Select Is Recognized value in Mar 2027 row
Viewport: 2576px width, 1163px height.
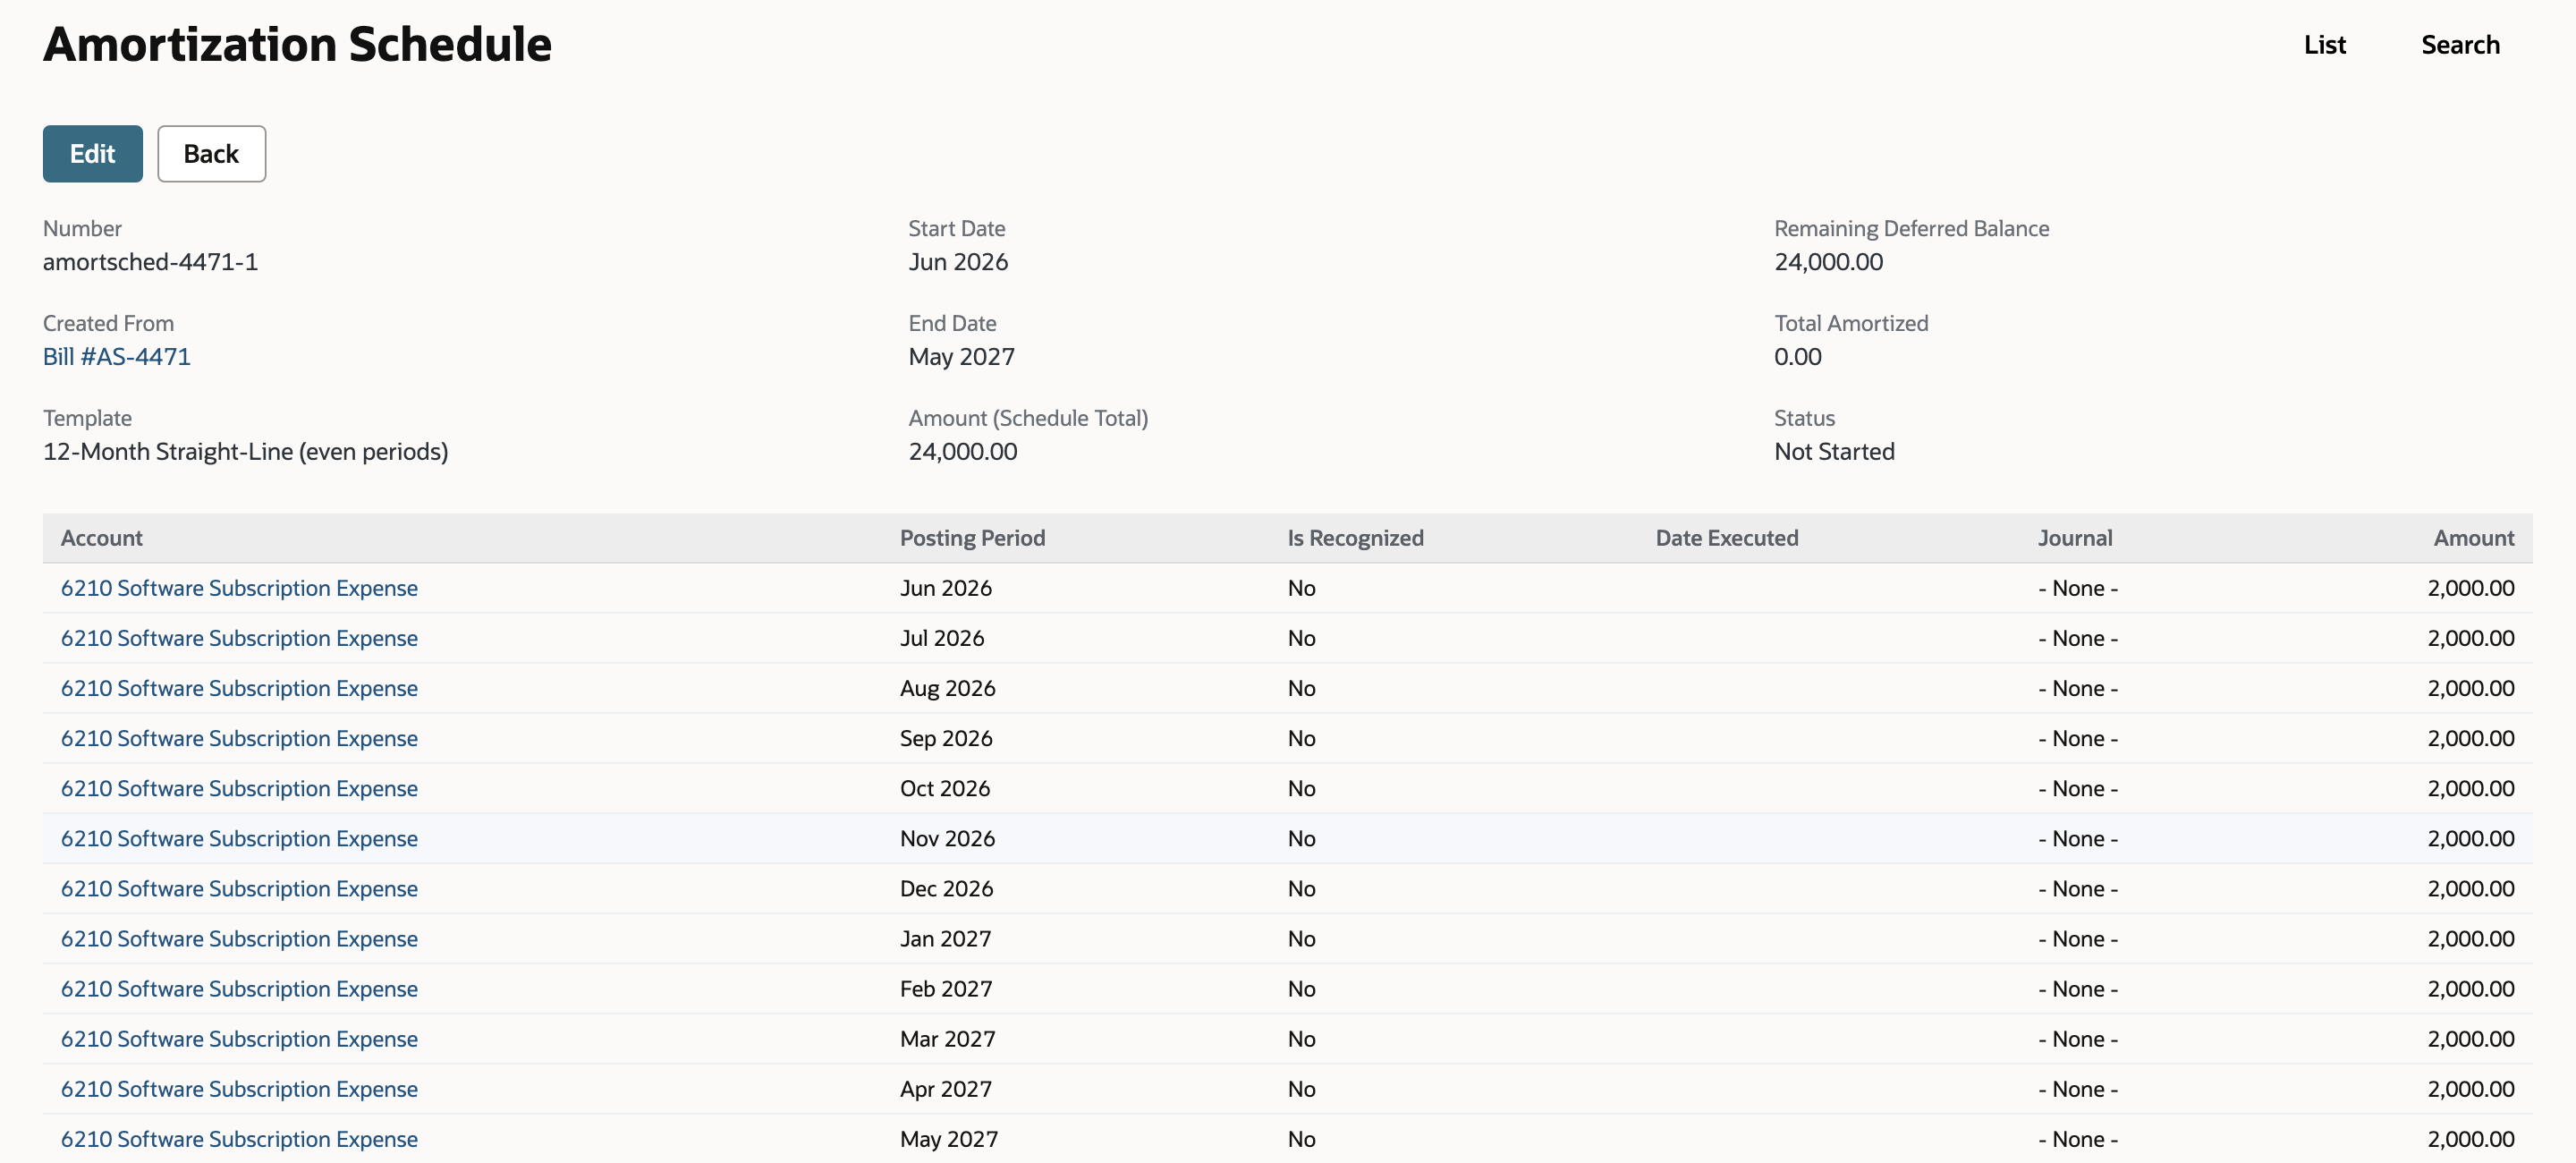coord(1301,1038)
